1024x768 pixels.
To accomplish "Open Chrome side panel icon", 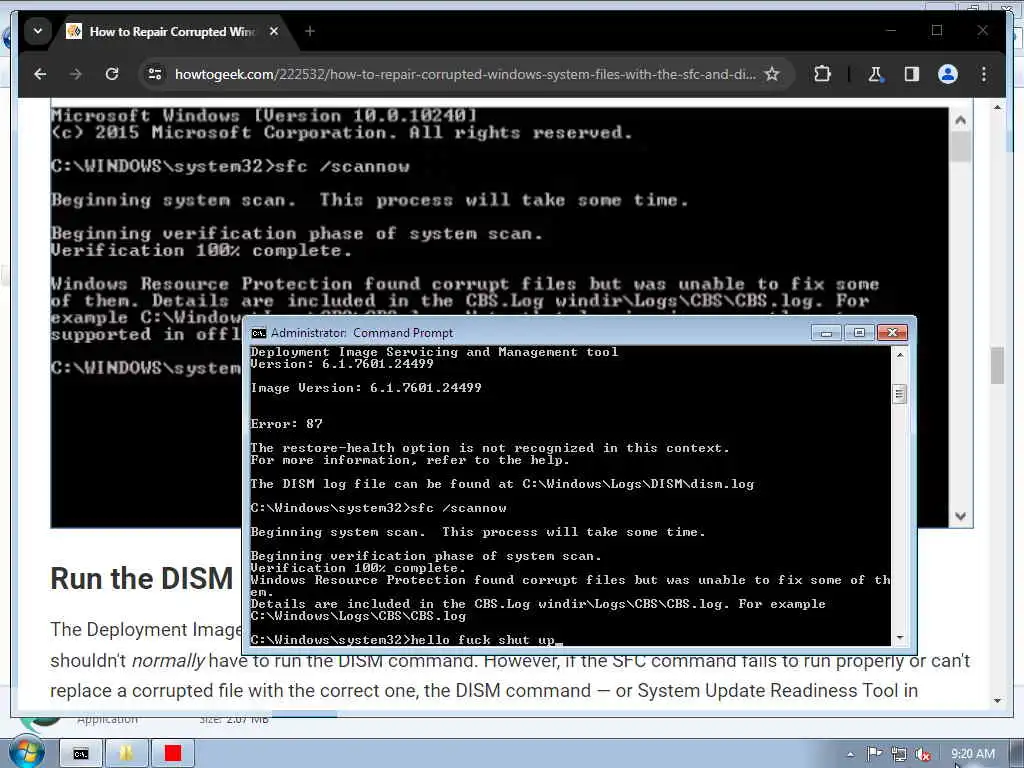I will click(912, 74).
